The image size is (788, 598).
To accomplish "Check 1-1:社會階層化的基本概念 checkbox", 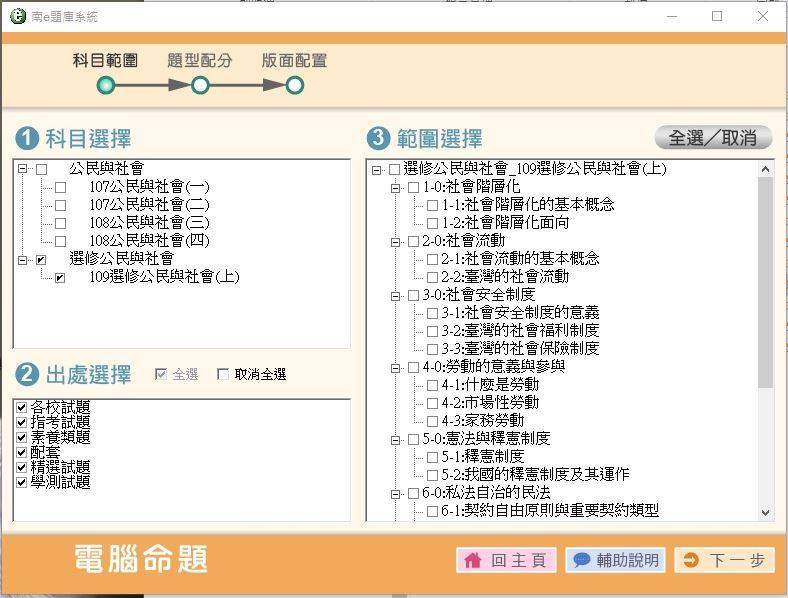I will click(432, 205).
